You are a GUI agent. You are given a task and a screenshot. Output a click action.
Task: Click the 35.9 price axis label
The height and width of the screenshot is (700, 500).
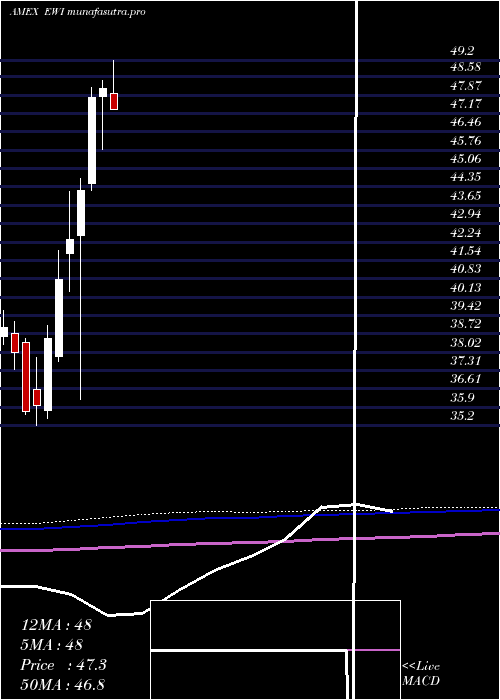tap(462, 398)
